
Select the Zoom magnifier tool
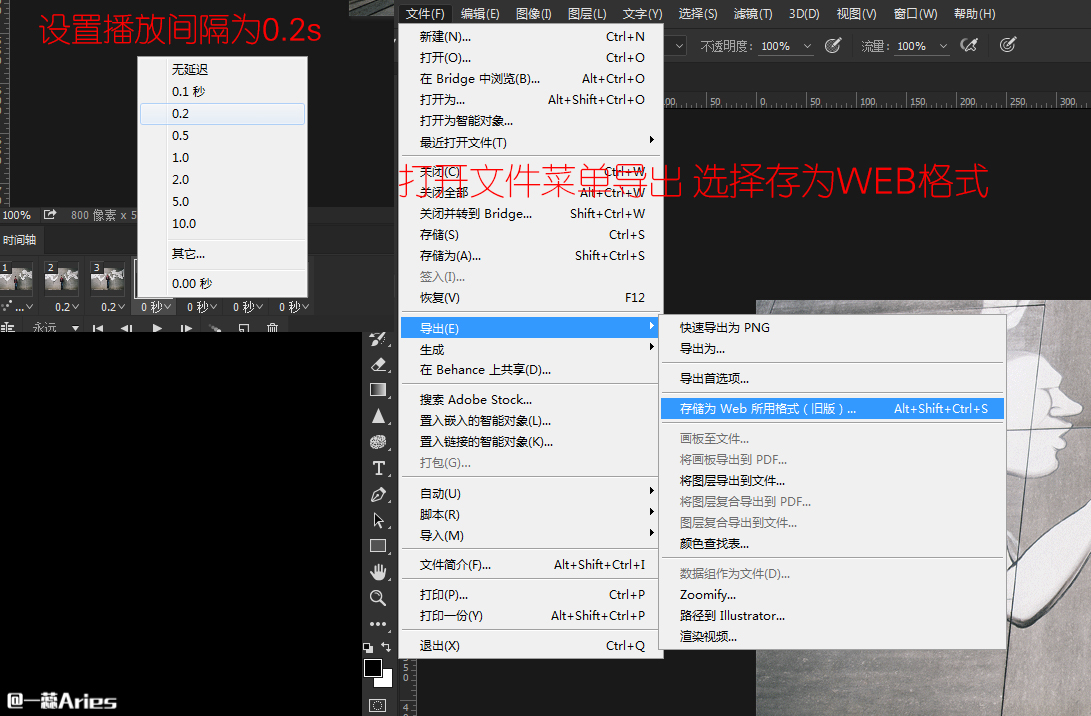[x=378, y=598]
